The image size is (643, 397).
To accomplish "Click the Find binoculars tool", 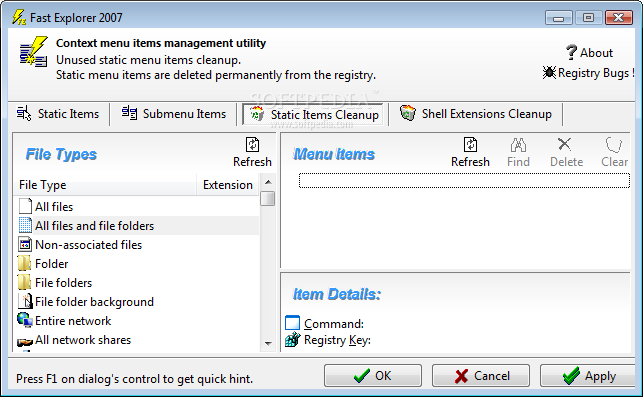I will point(518,152).
